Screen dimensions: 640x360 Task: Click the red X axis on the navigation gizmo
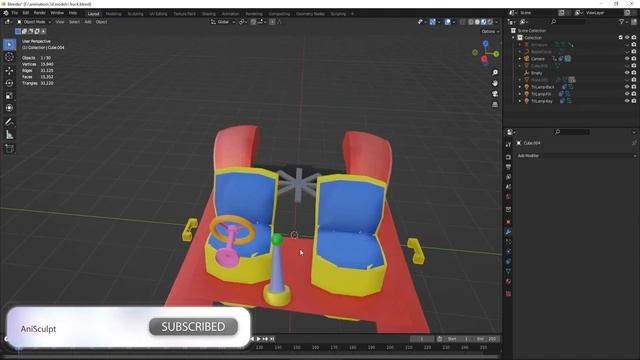[x=484, y=59]
